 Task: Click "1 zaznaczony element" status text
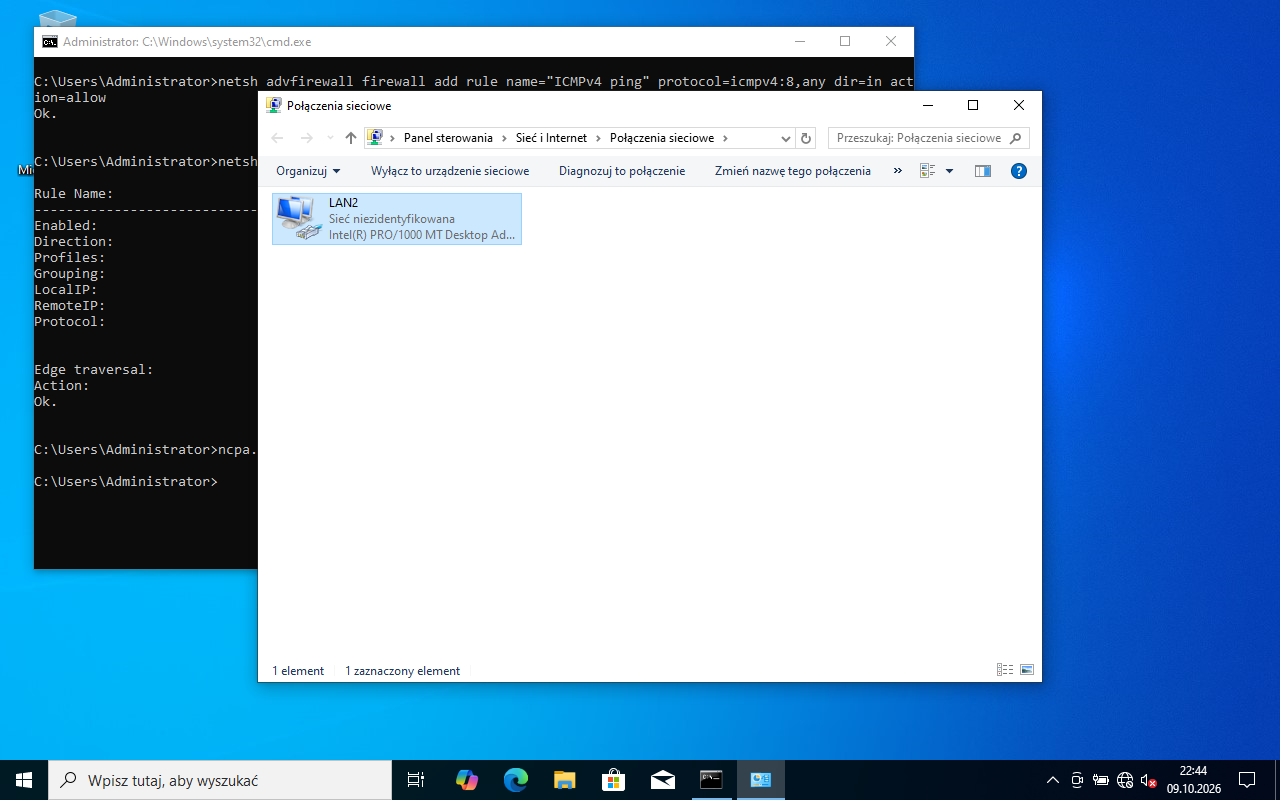[402, 671]
